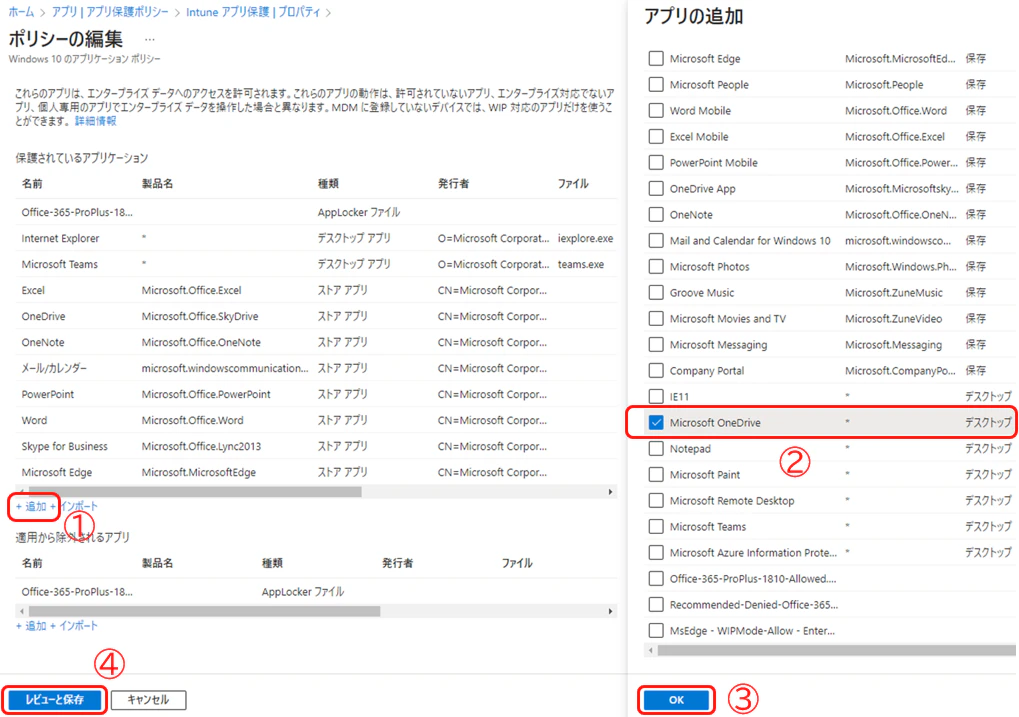
Task: Check the Notepad checkbox
Action: coord(656,449)
